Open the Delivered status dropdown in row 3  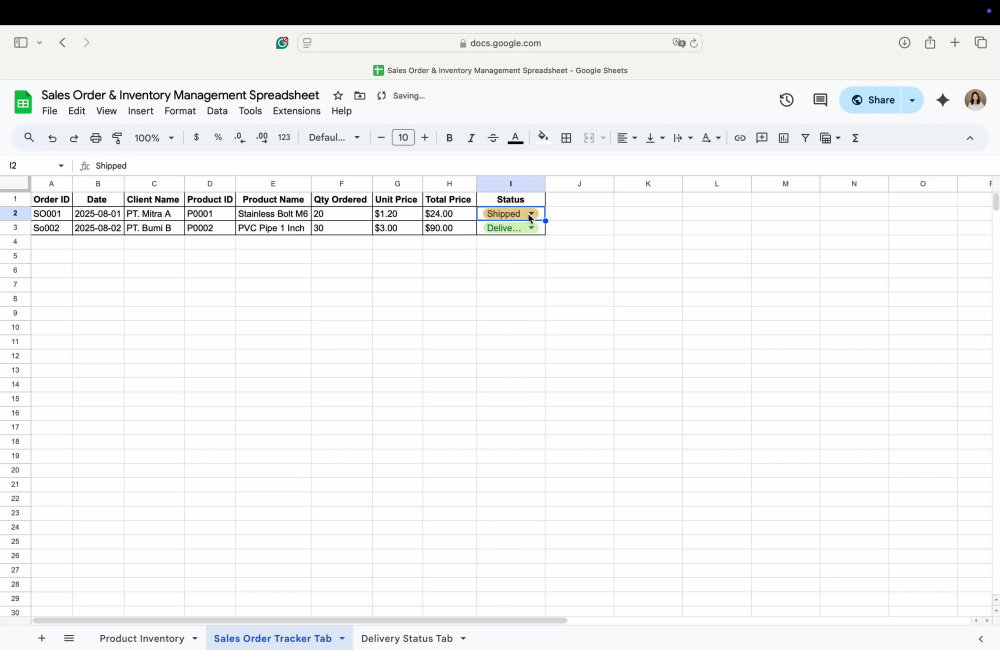coord(511,228)
